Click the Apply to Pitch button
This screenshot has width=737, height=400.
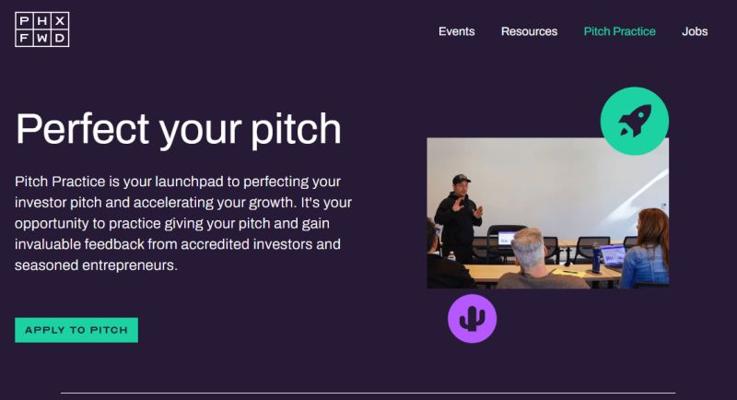tap(76, 330)
